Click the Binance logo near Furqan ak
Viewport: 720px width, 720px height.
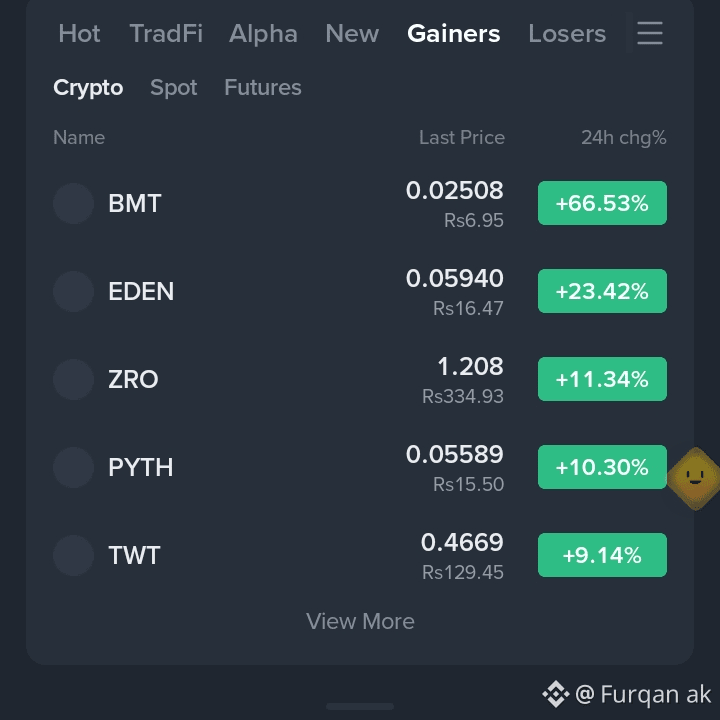pyautogui.click(x=556, y=694)
